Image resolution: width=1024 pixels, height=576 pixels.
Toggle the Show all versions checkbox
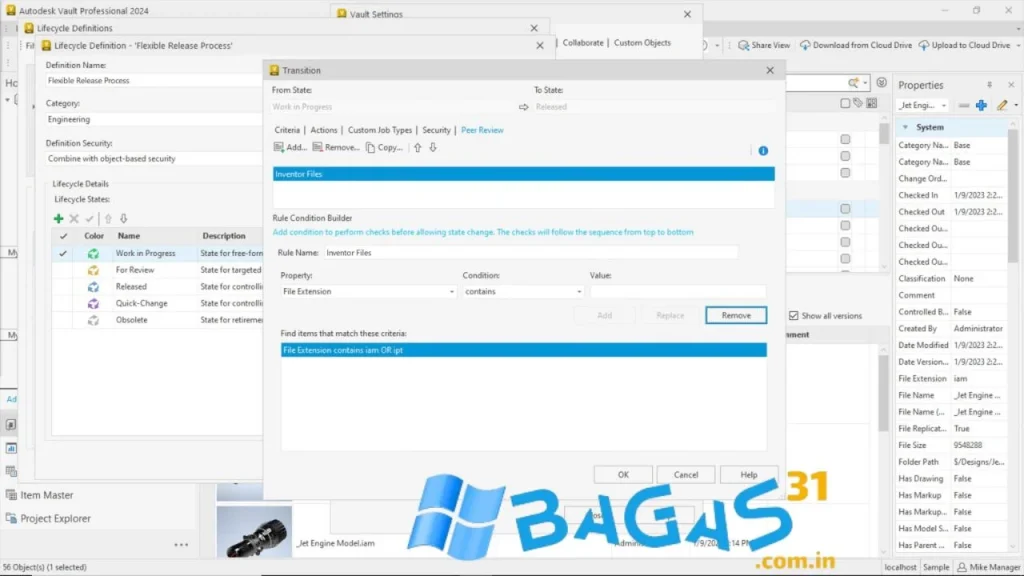794,315
